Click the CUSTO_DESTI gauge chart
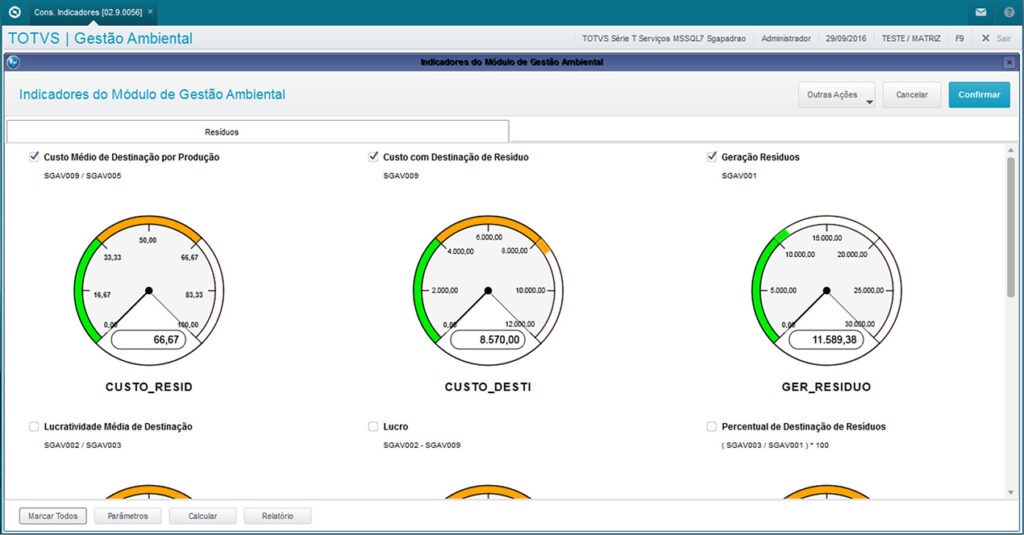Viewport: 1024px width, 535px height. 488,291
